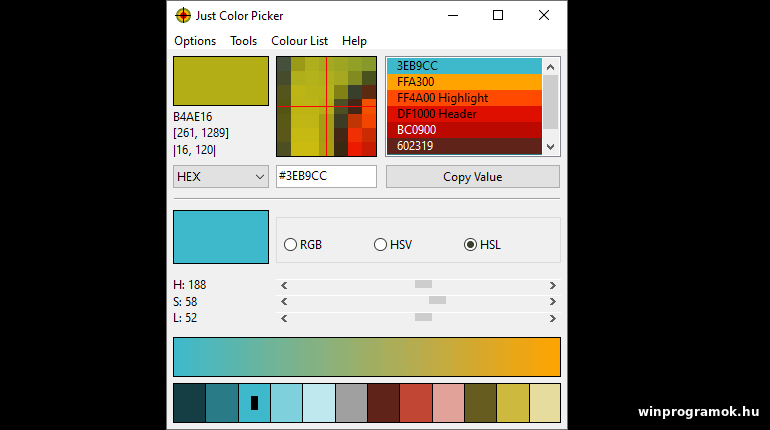
Task: Open the Help menu
Action: 355,41
